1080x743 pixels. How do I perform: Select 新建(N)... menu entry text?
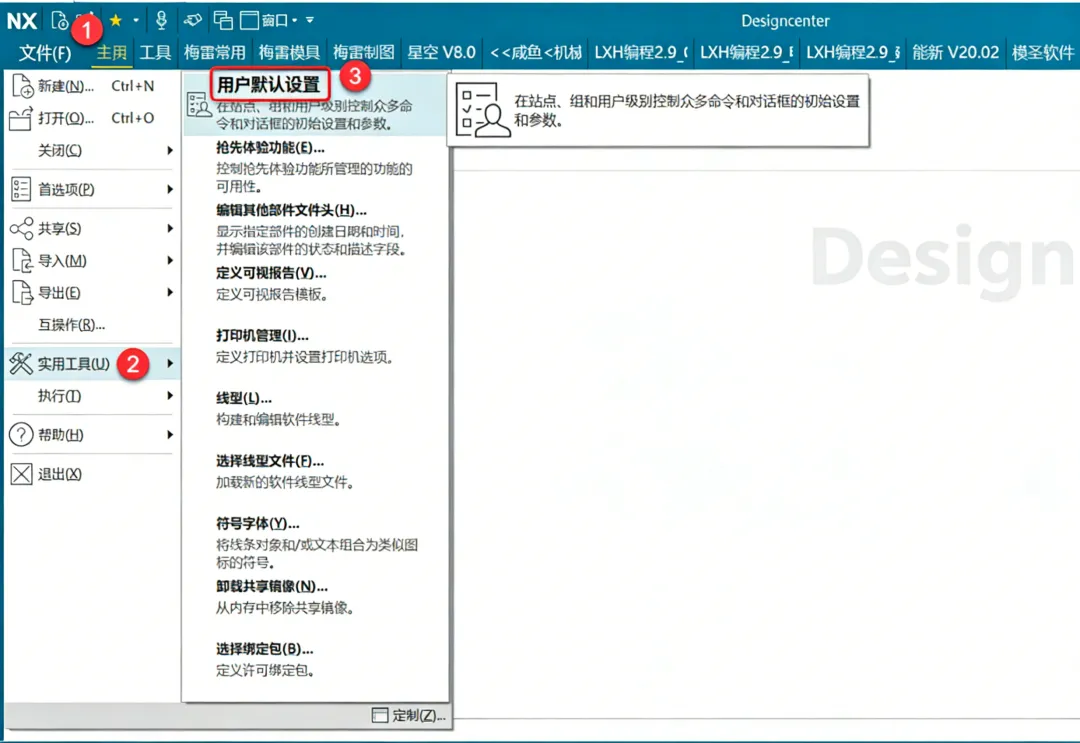pos(66,87)
